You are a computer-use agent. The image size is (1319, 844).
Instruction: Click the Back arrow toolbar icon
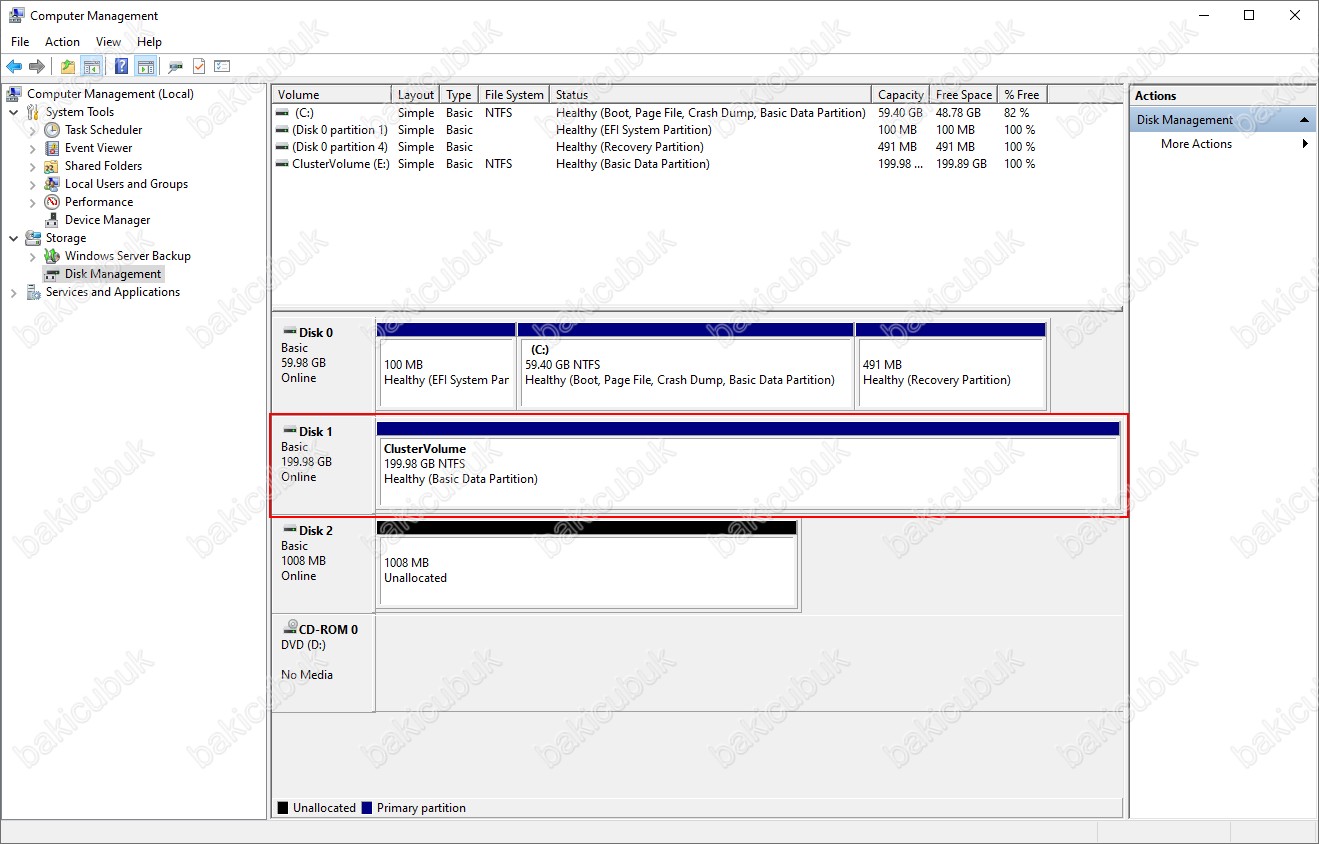(x=14, y=67)
